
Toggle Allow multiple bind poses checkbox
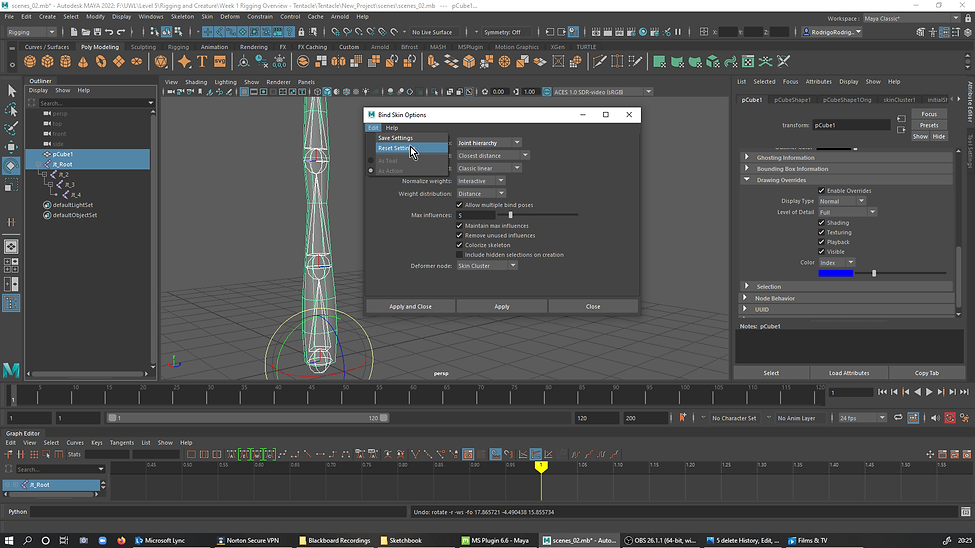(x=460, y=205)
